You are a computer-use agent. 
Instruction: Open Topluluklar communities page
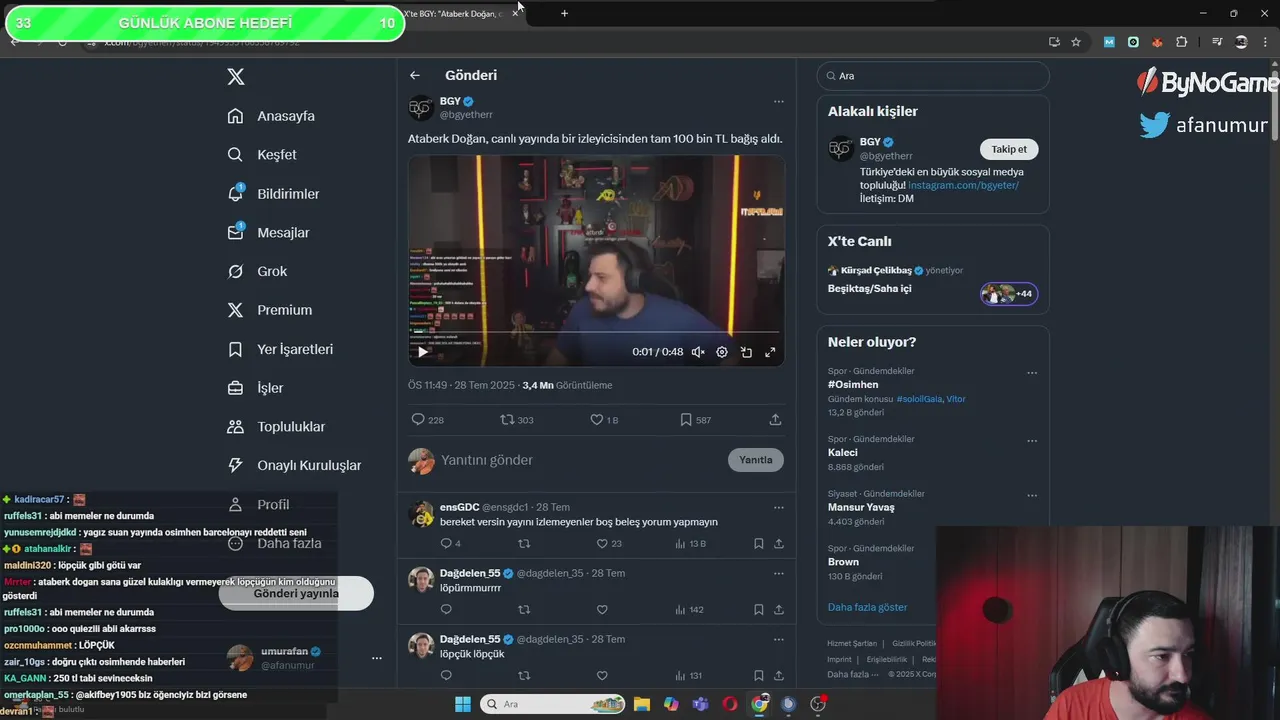coord(276,427)
